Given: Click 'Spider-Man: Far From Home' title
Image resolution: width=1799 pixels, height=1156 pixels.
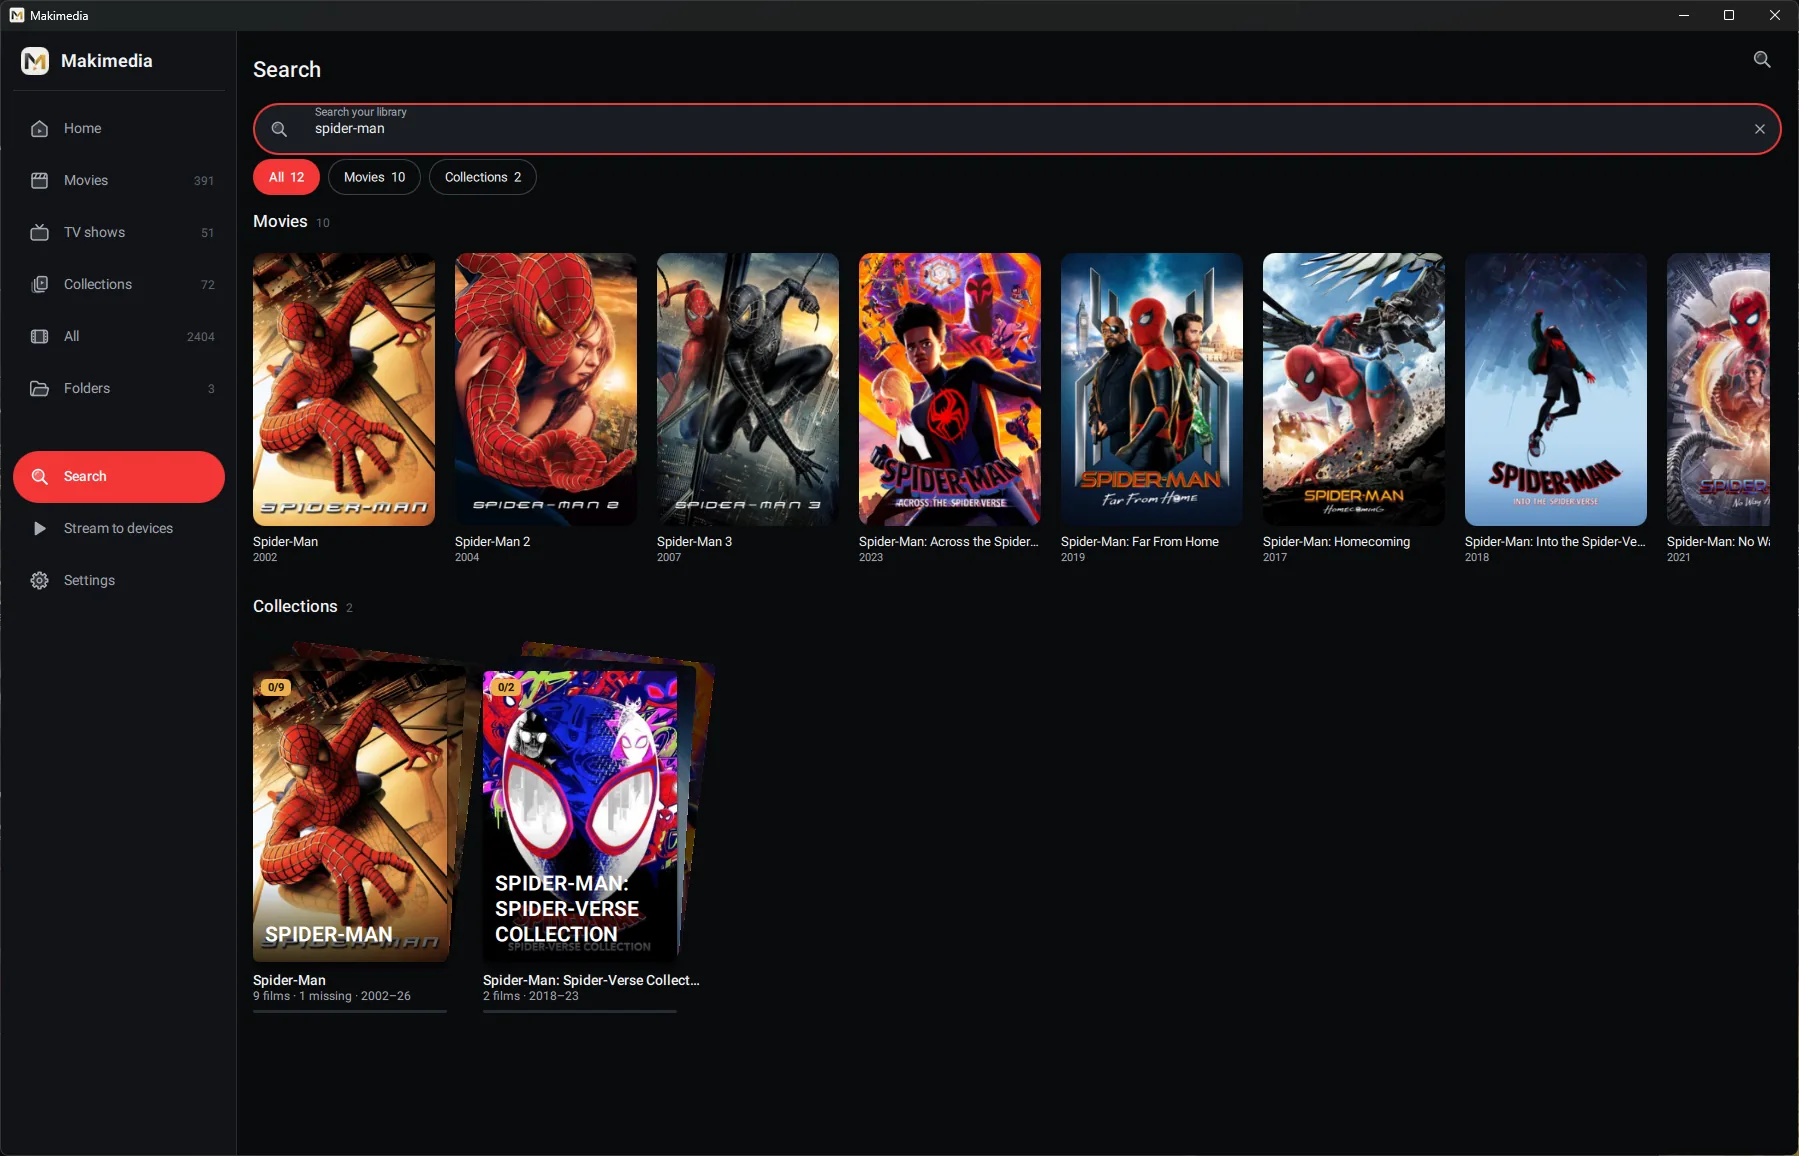Looking at the screenshot, I should pos(1140,541).
